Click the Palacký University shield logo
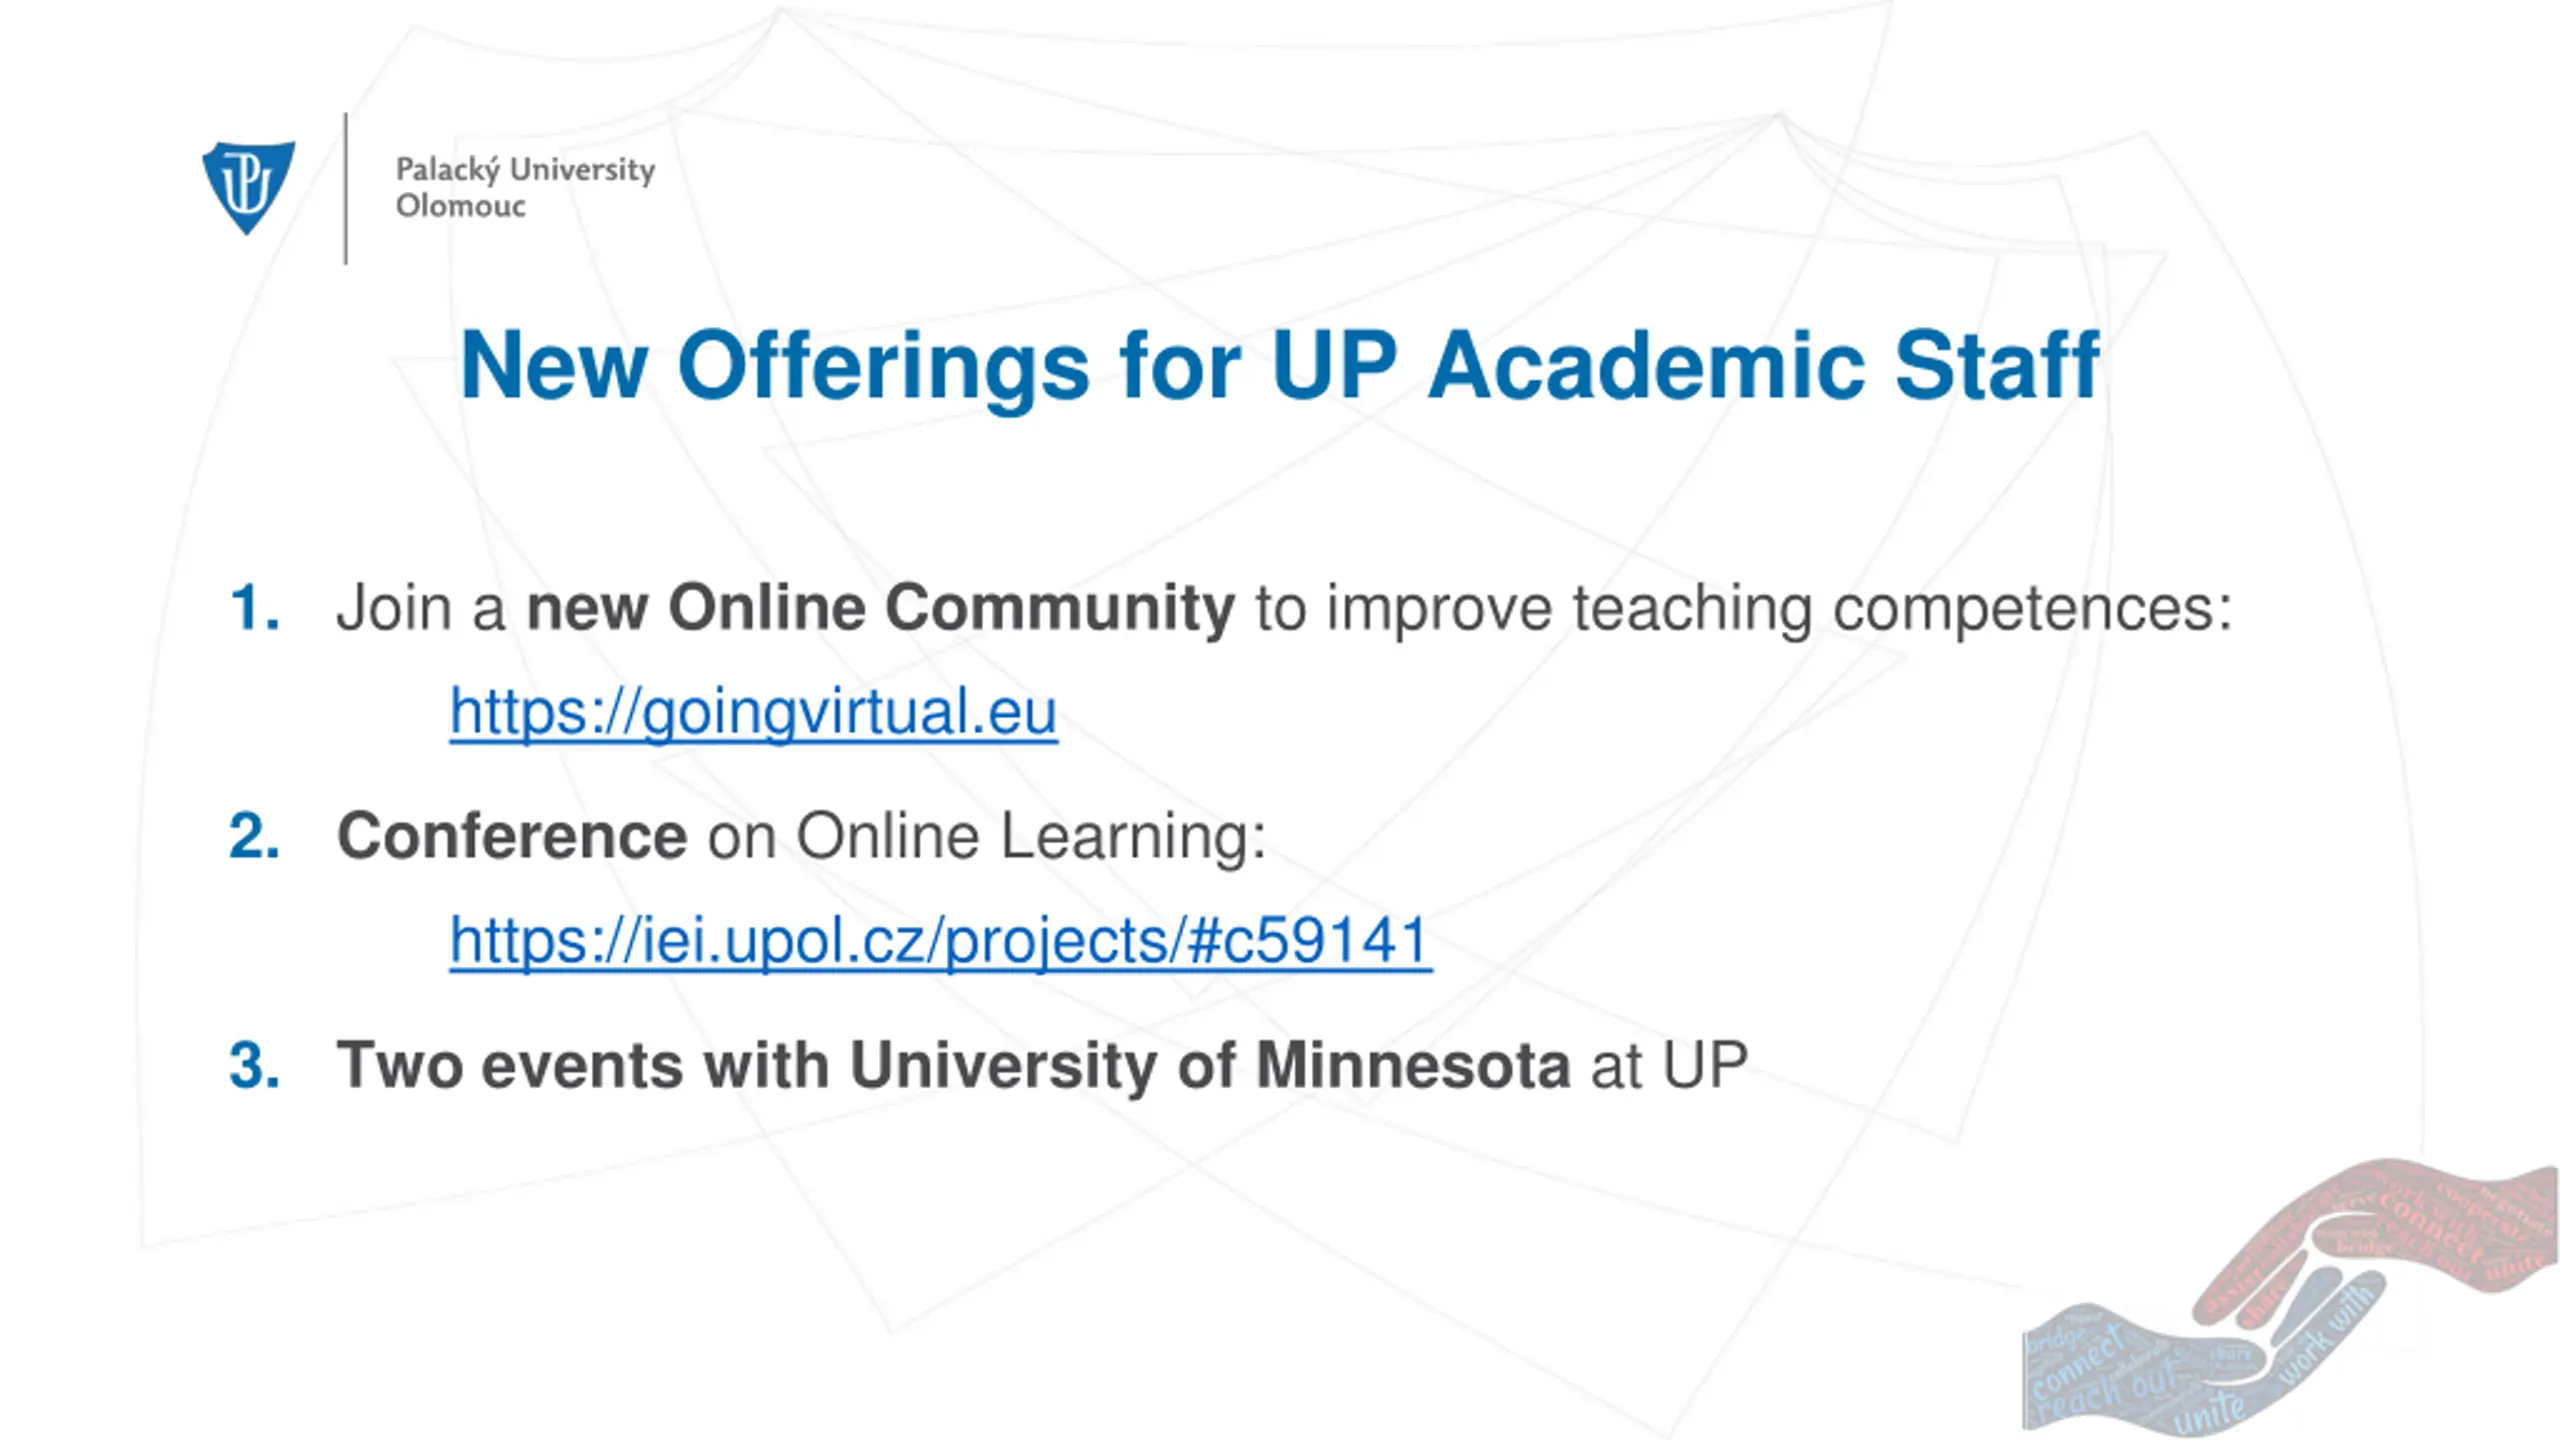Screen dimensions: 2560x1440 248,187
